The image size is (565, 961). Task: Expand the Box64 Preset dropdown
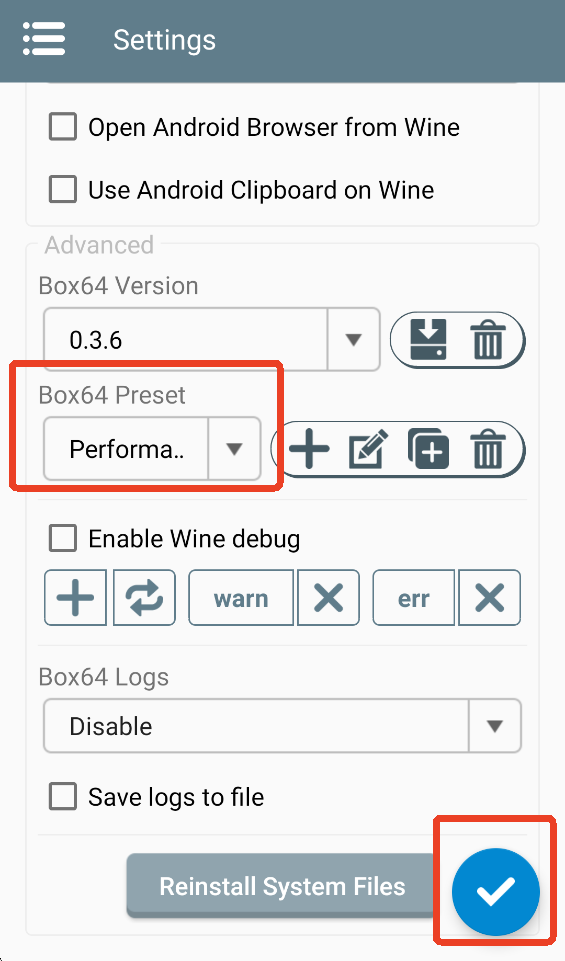tap(152, 449)
